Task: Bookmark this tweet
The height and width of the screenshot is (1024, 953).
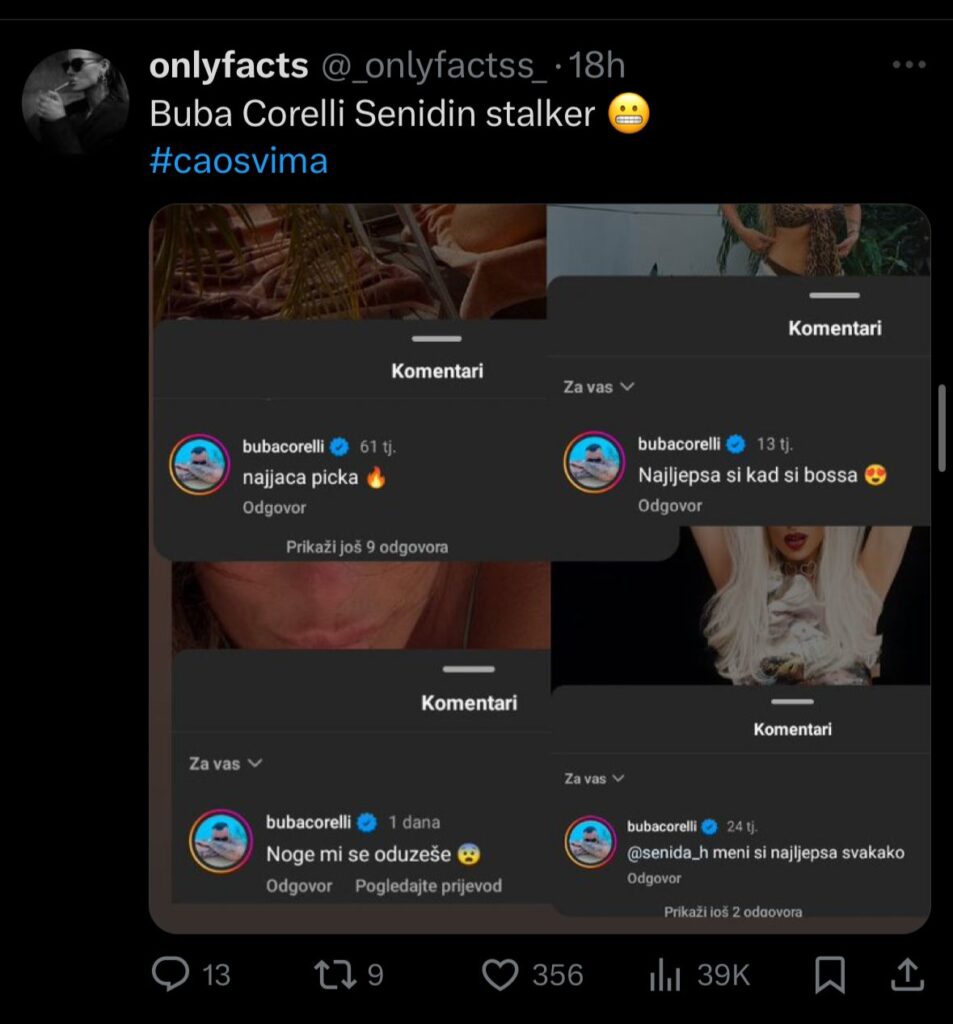Action: pos(830,974)
